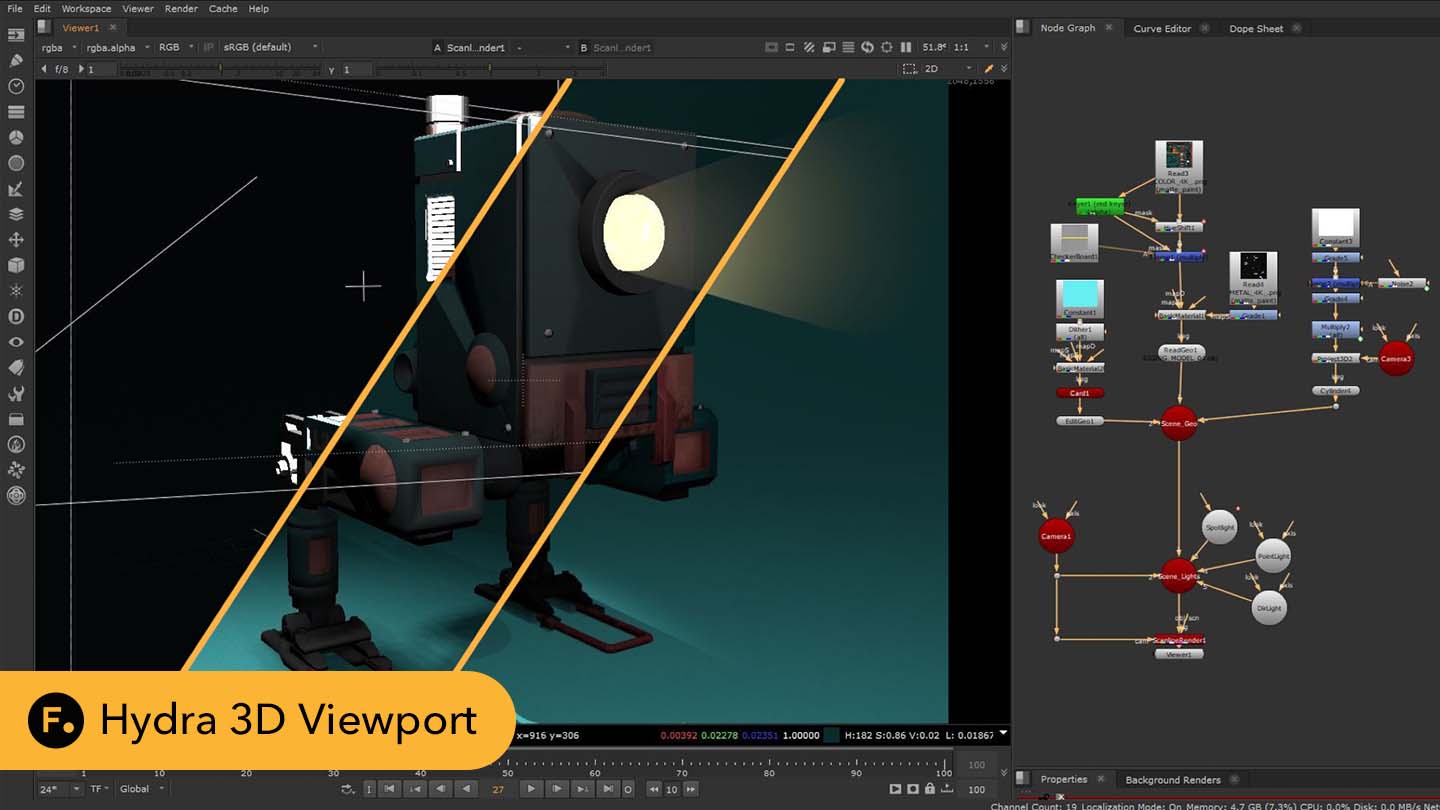This screenshot has height=810, width=1440.
Task: Enable proxy mode in the viewer toolbar
Action: (x=810, y=47)
